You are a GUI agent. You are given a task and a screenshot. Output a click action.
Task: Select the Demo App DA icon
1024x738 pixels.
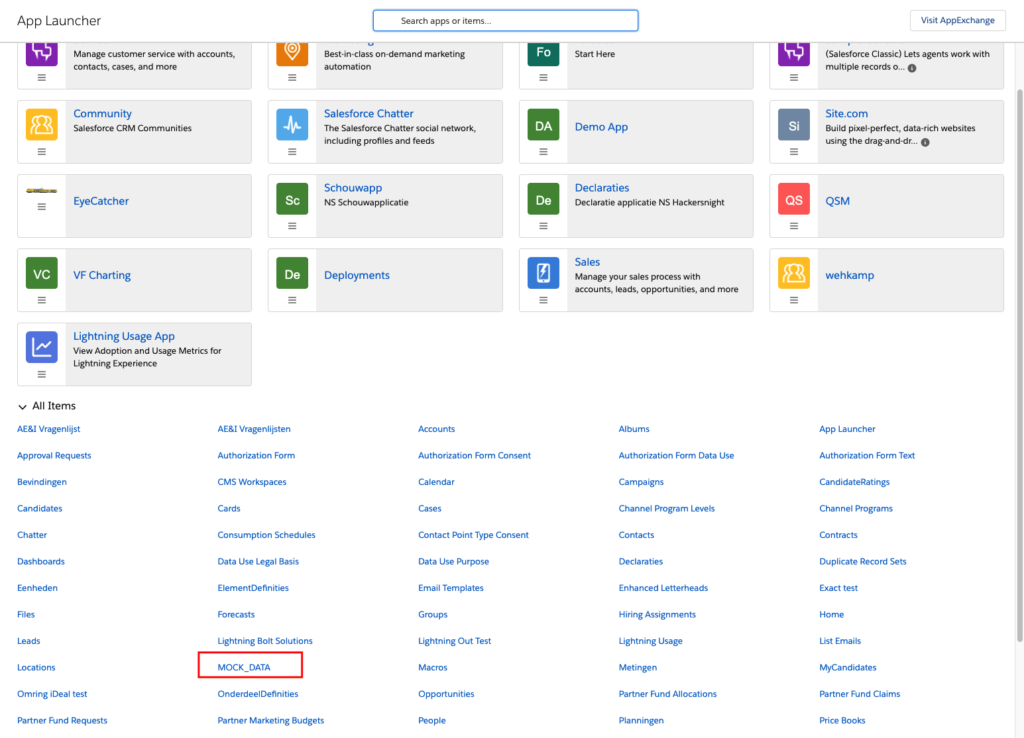coord(543,125)
